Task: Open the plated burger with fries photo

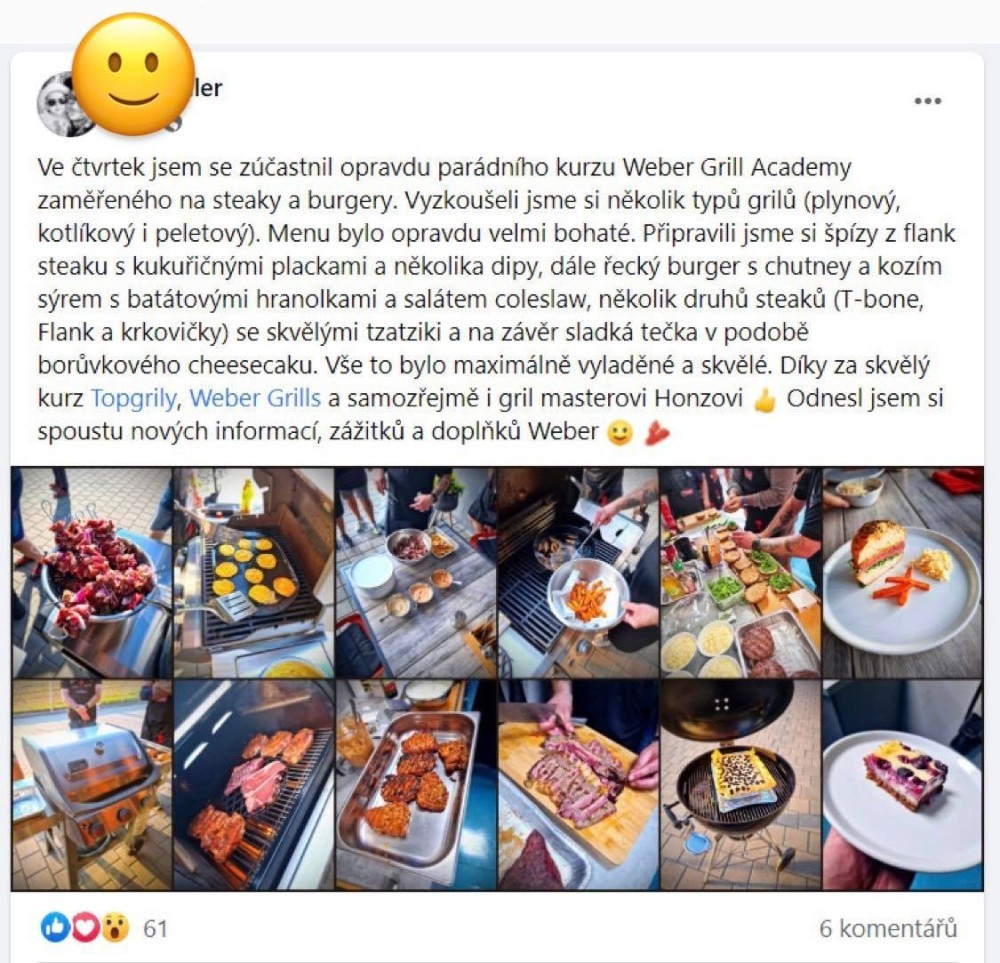Action: [903, 573]
